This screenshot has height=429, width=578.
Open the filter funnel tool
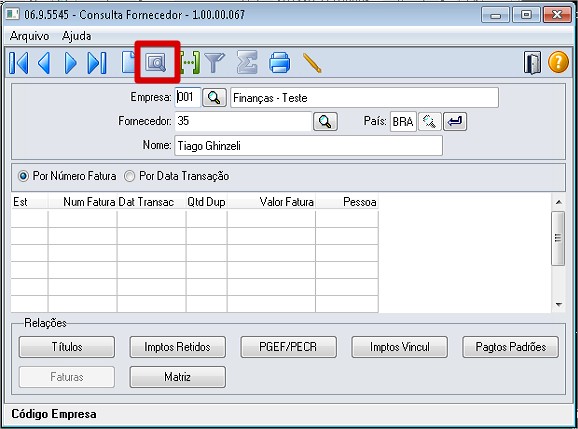pyautogui.click(x=215, y=63)
